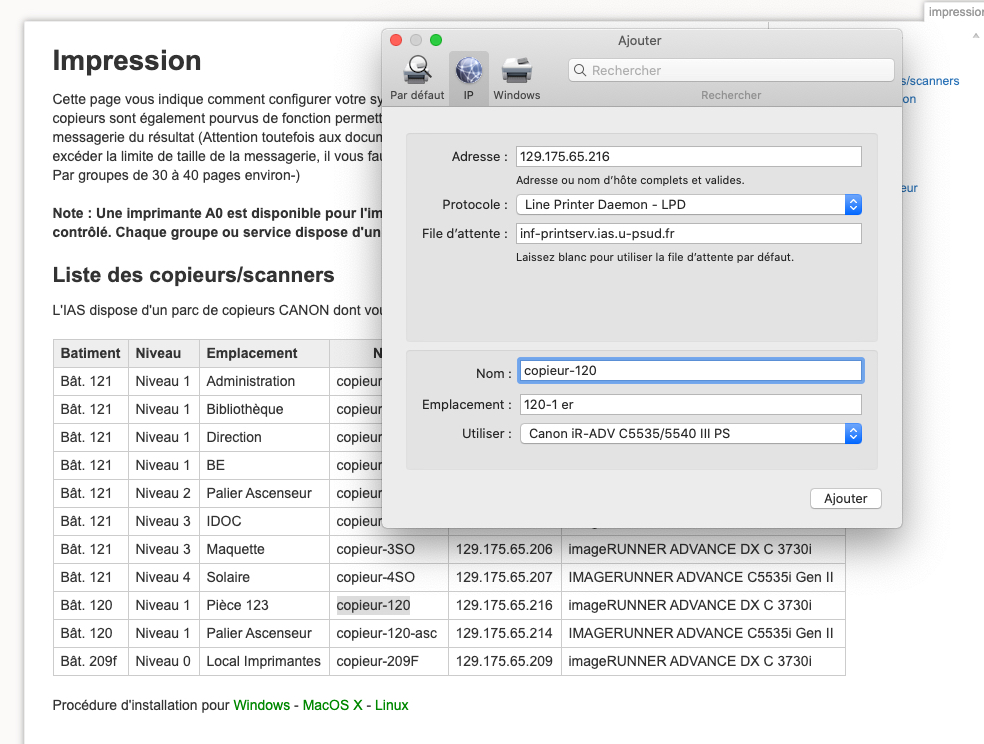Select the IP address 129.175.65.206 in table
Viewport: 984px width, 744px height.
point(504,550)
